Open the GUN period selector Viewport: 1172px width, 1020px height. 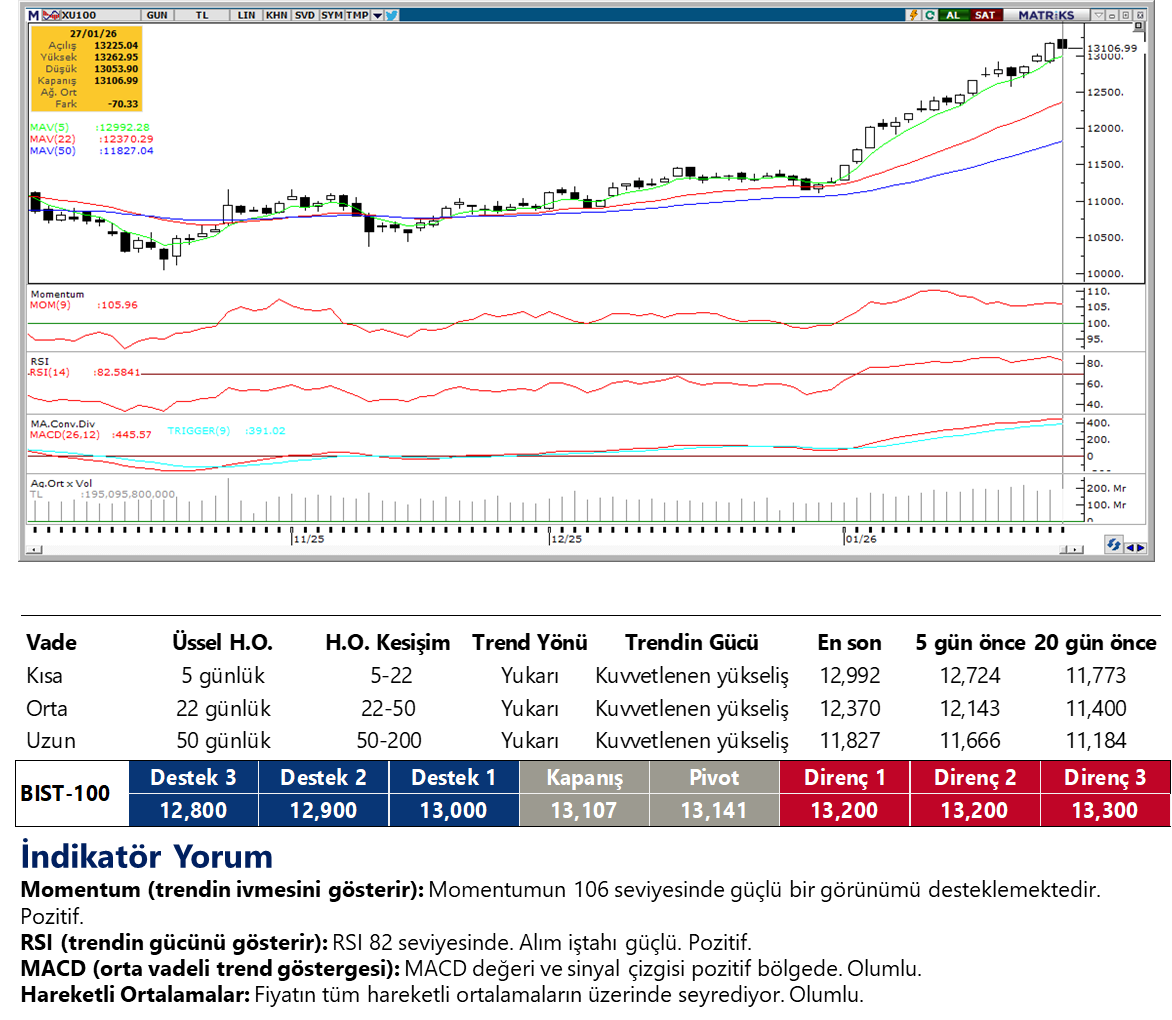pyautogui.click(x=156, y=15)
